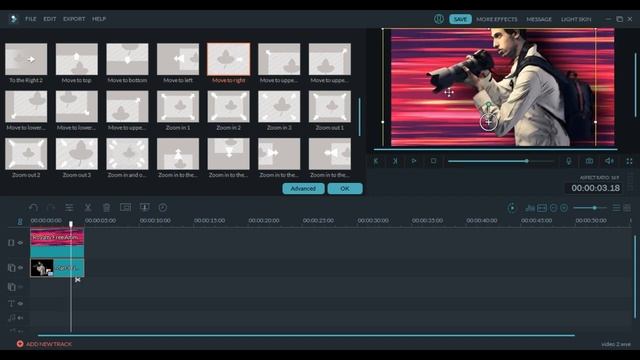The height and width of the screenshot is (360, 640).
Task: Take a snapshot with camera icon
Action: pos(589,161)
